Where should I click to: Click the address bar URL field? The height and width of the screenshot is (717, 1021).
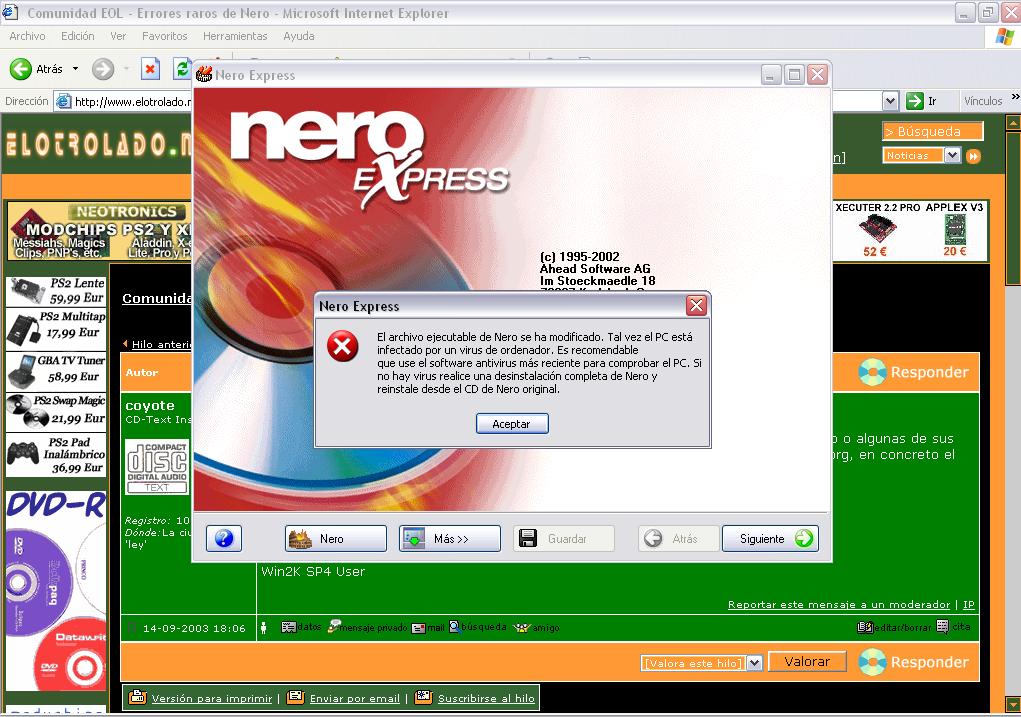(124, 102)
